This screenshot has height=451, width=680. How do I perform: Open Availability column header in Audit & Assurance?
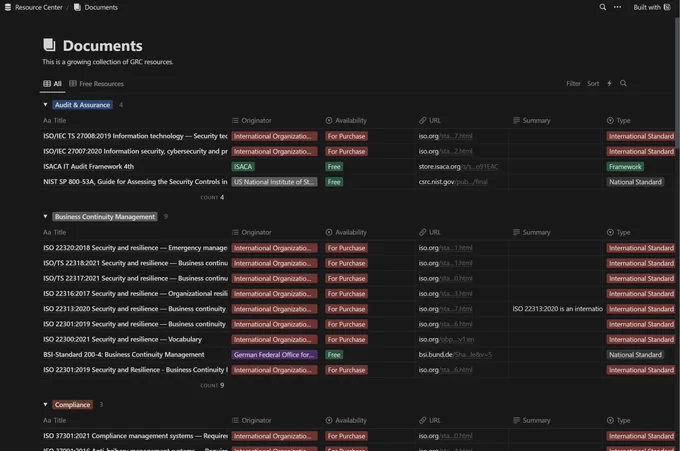[346, 121]
